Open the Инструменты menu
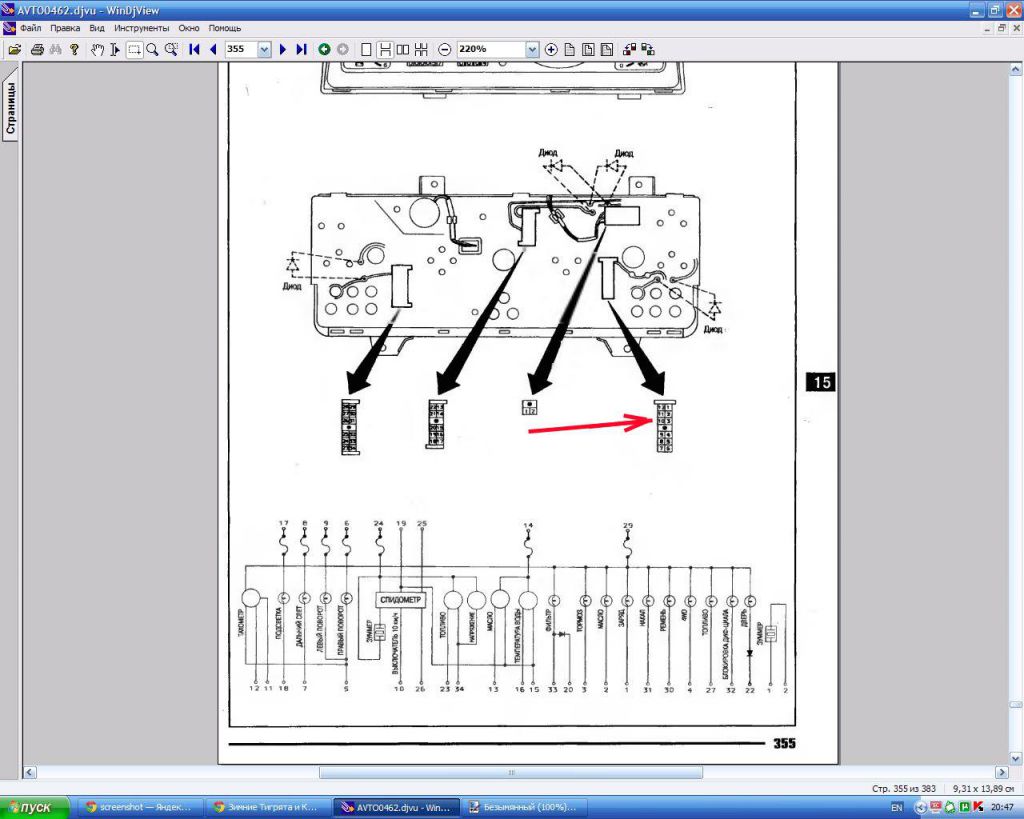 (x=141, y=28)
